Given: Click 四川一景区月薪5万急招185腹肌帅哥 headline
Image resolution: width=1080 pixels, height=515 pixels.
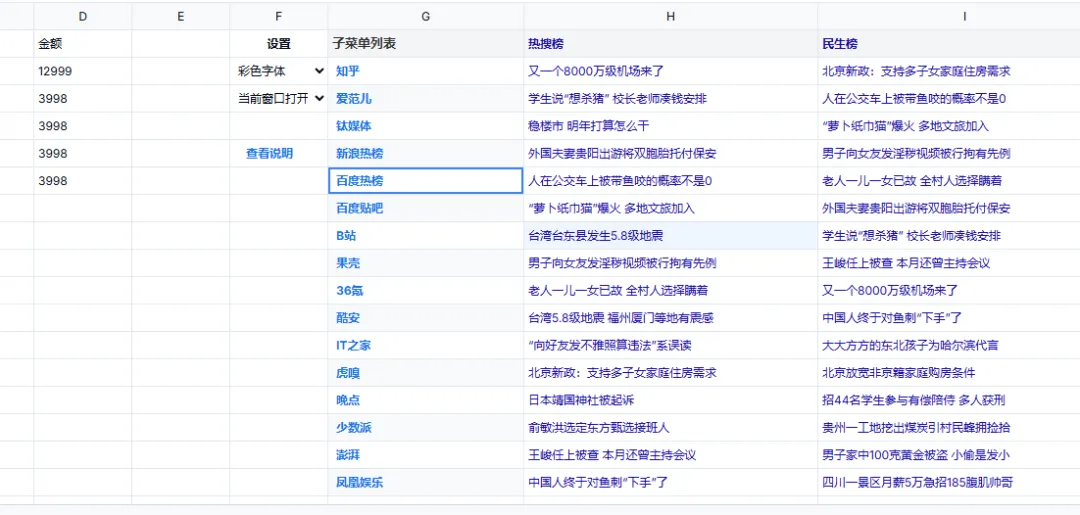Looking at the screenshot, I should (917, 483).
